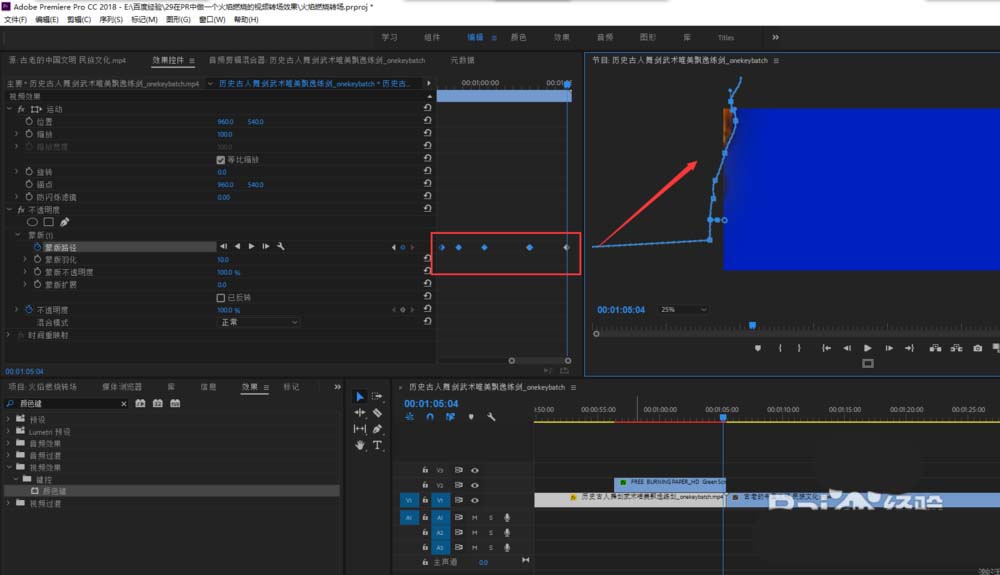Step back one frame in Program monitor
This screenshot has height=575, width=1000.
tap(847, 348)
